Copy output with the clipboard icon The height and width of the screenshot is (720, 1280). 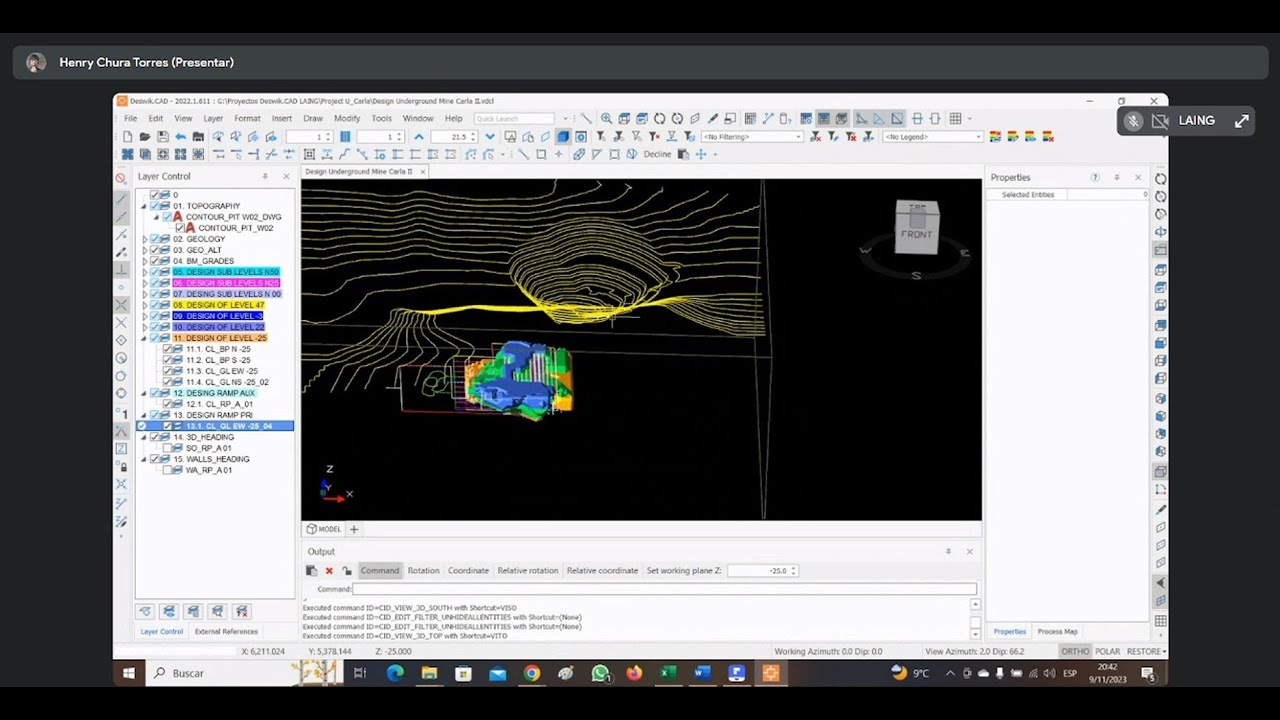[311, 571]
